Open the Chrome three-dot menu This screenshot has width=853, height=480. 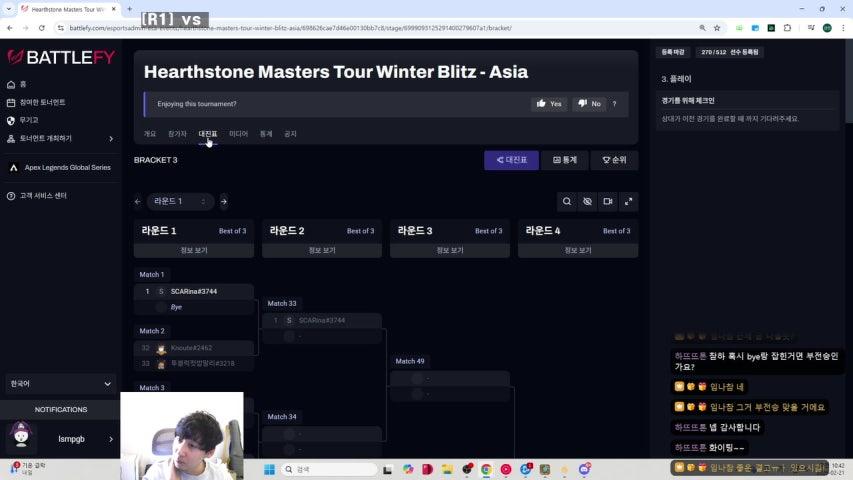tap(843, 28)
